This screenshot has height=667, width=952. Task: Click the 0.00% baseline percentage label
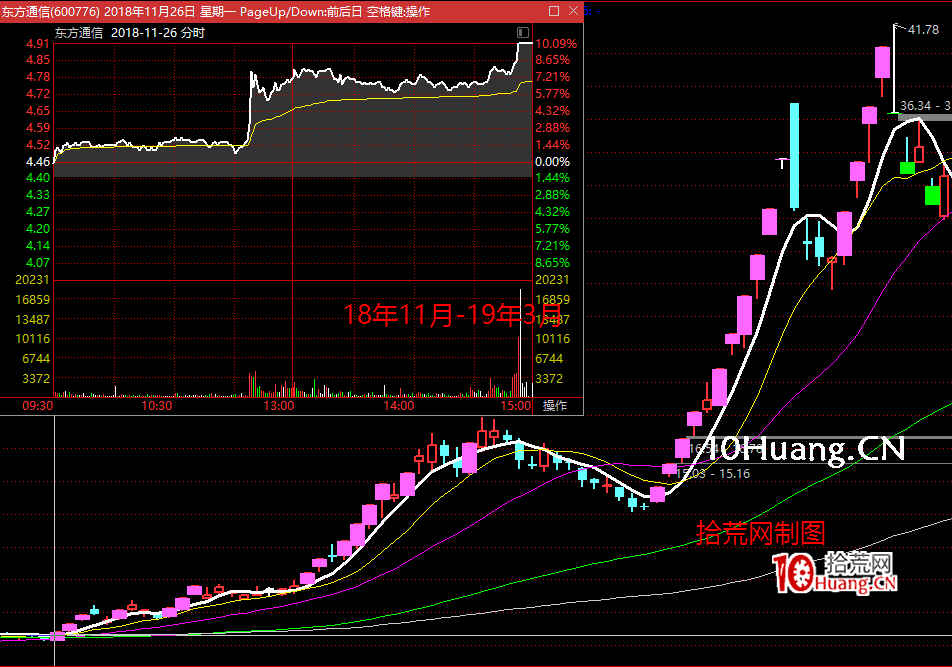[x=552, y=162]
